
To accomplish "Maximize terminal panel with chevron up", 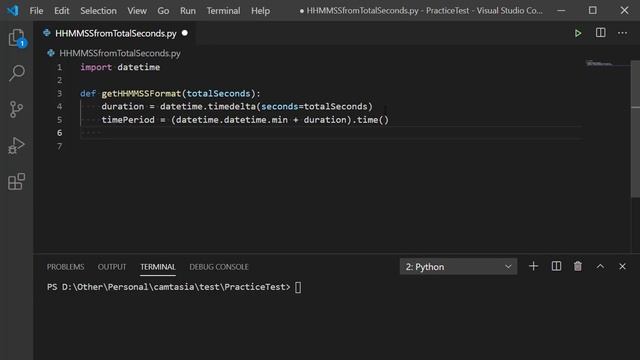I will (600, 267).
